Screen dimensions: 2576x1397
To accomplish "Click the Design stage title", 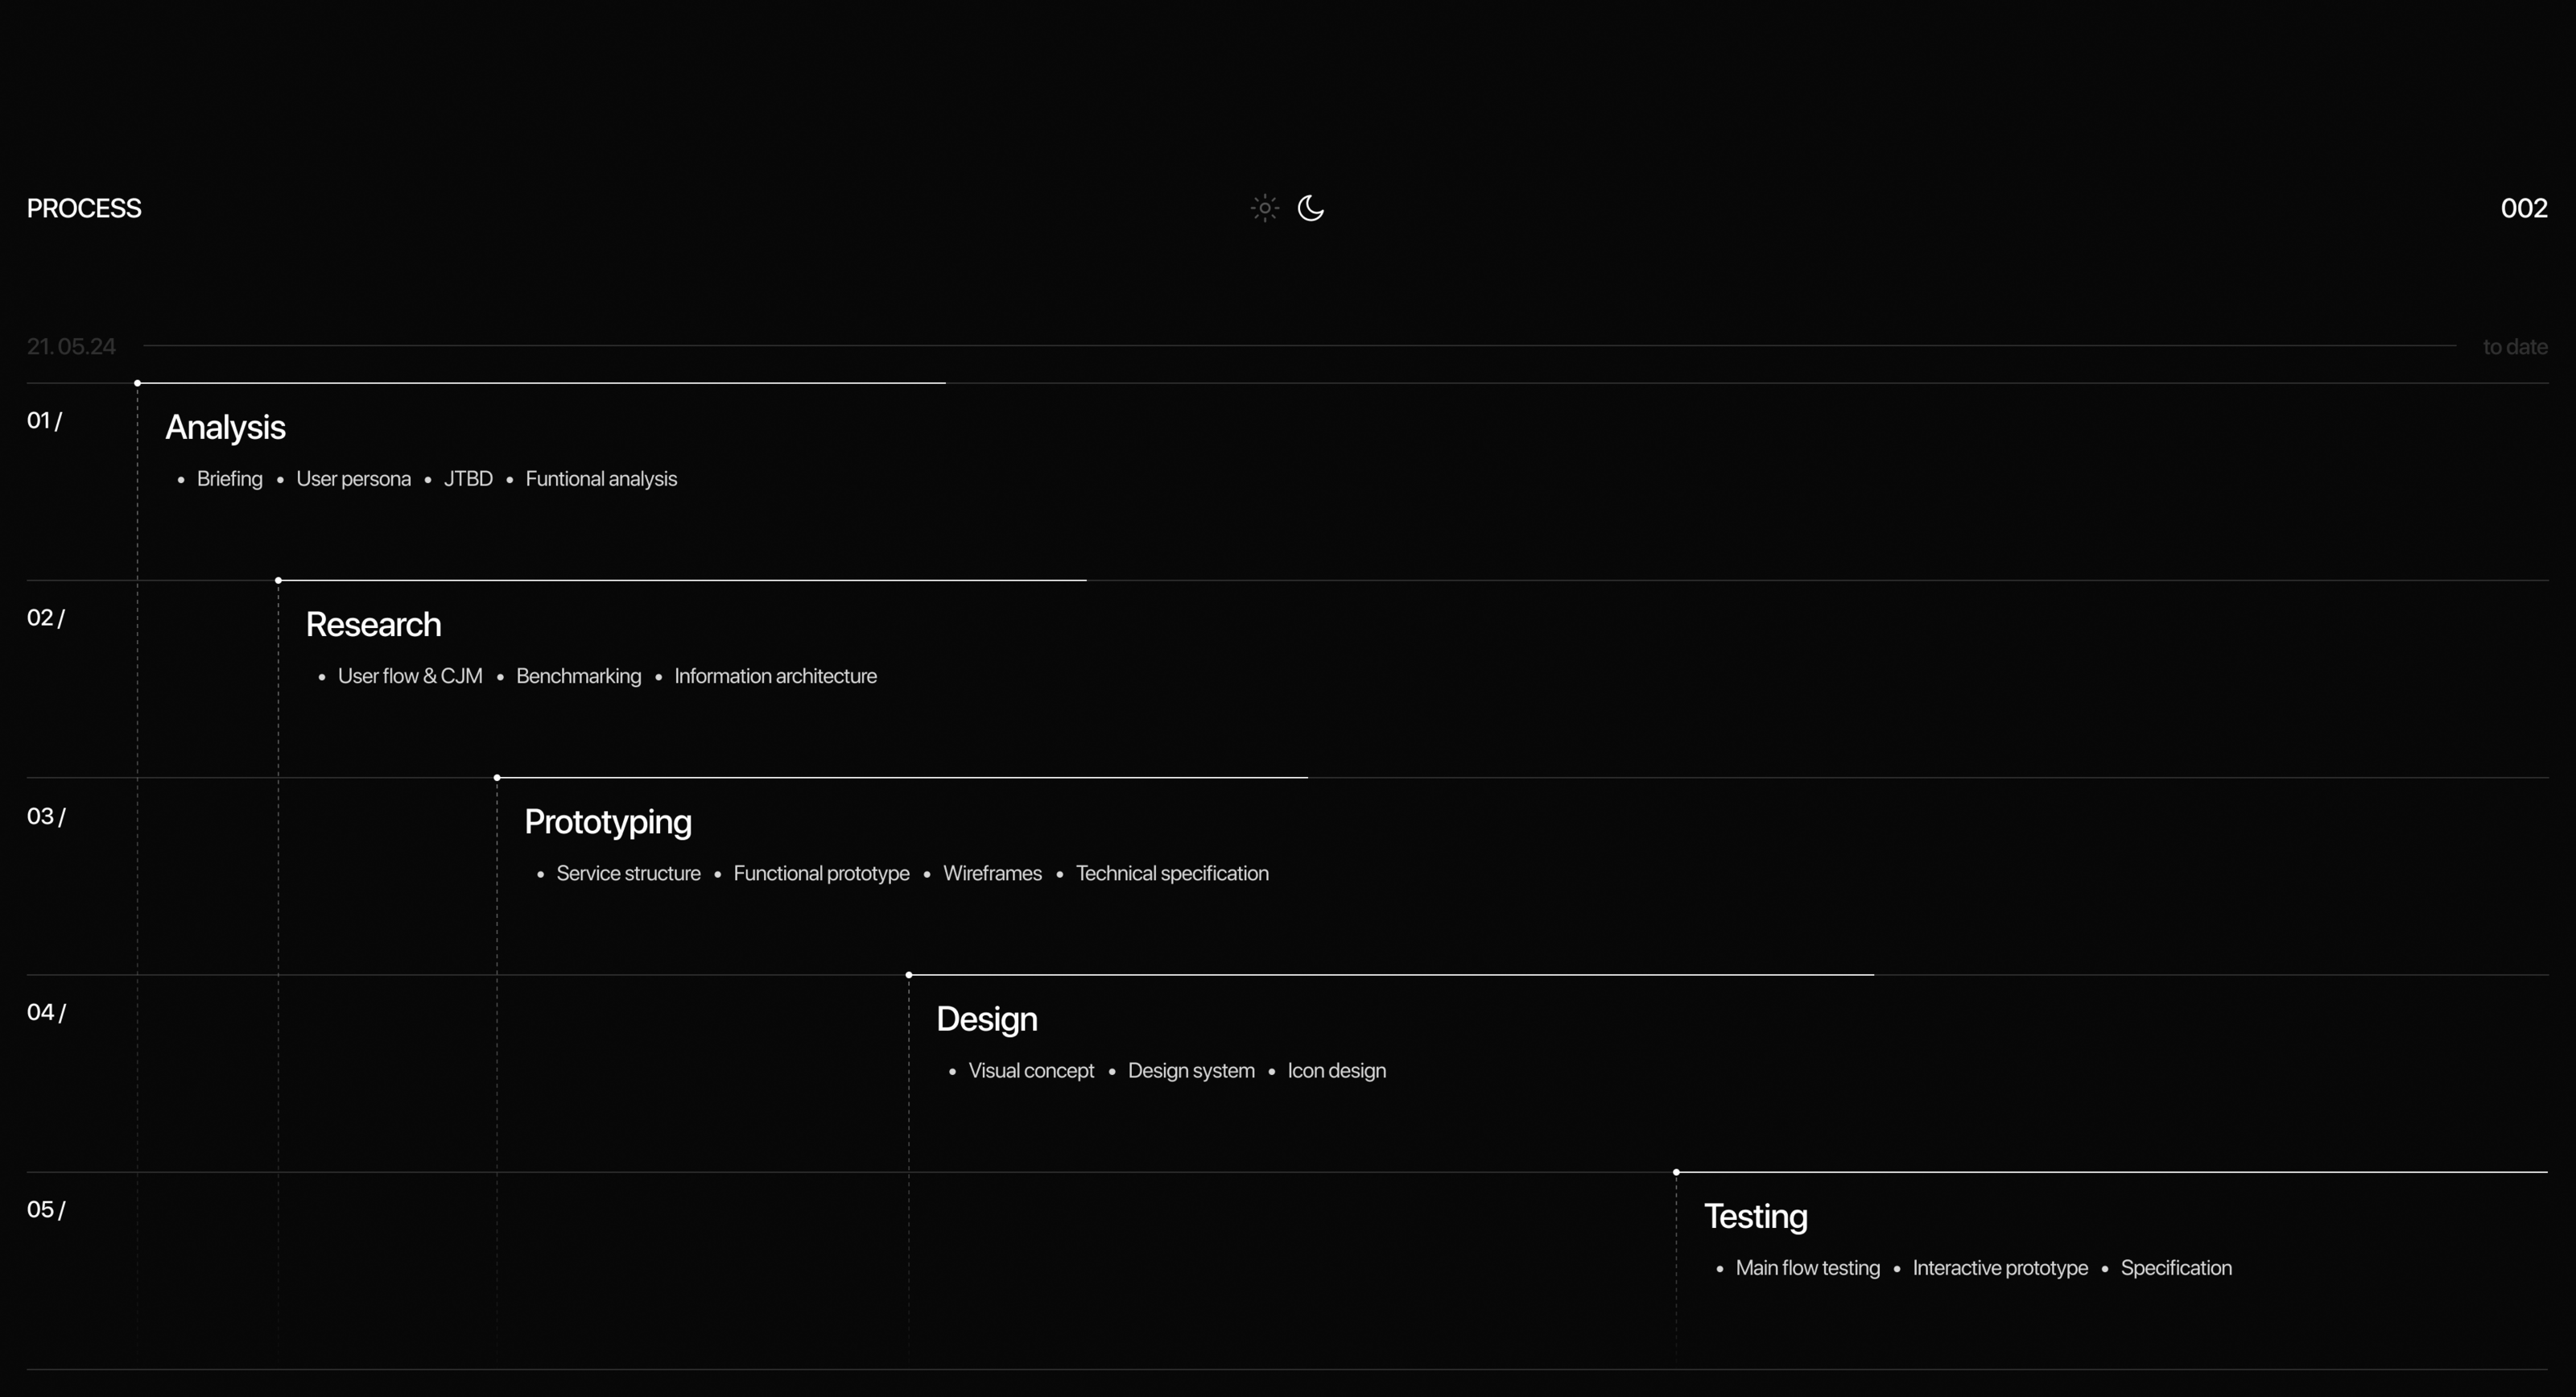I will pos(986,1019).
